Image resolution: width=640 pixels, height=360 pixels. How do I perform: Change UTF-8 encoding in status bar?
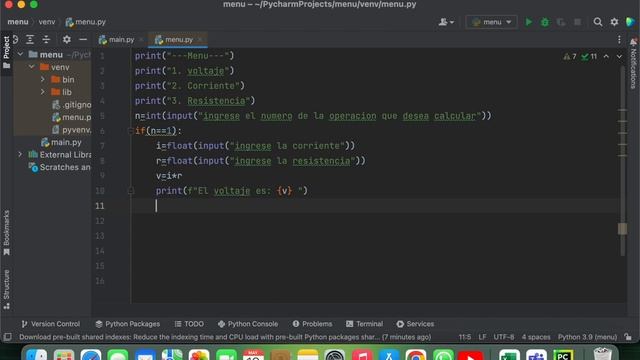tap(504, 337)
